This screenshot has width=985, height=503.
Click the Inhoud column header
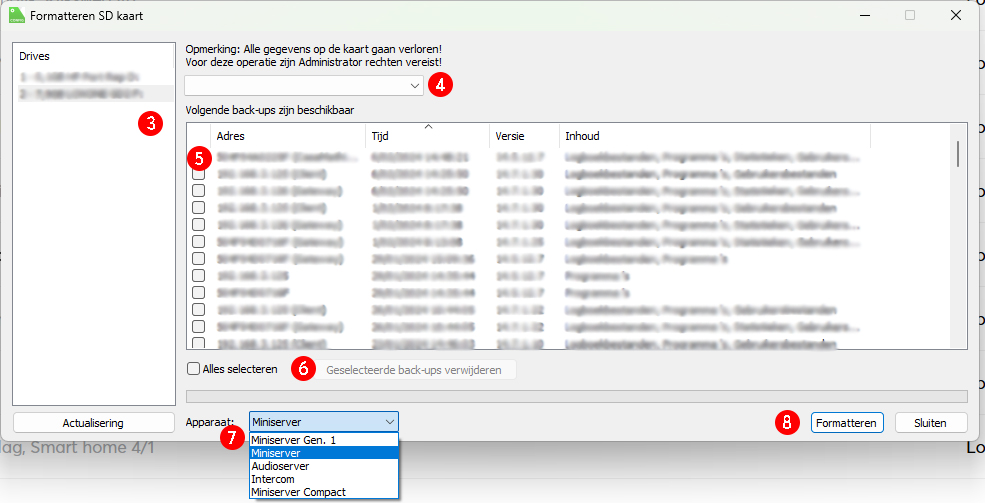[x=713, y=136]
